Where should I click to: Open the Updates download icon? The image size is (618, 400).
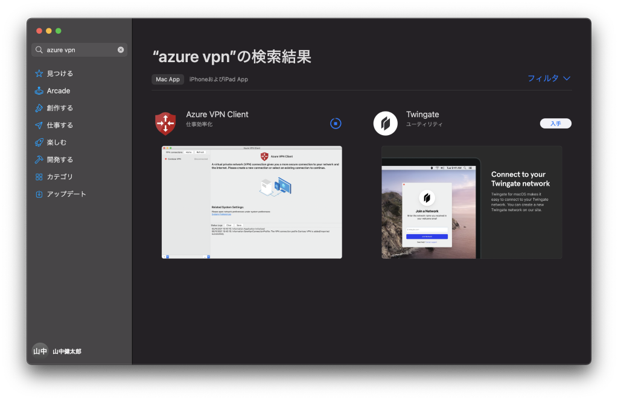click(x=39, y=194)
